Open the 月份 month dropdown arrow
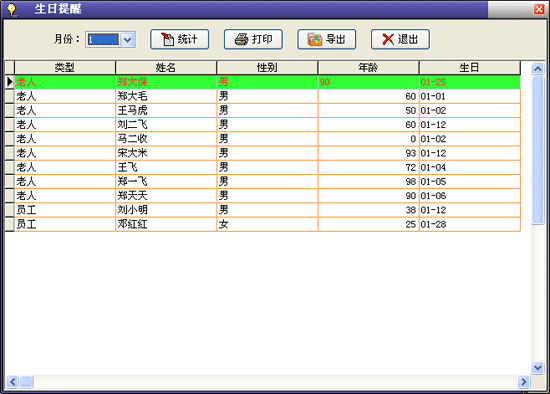The image size is (550, 394). pos(128,40)
